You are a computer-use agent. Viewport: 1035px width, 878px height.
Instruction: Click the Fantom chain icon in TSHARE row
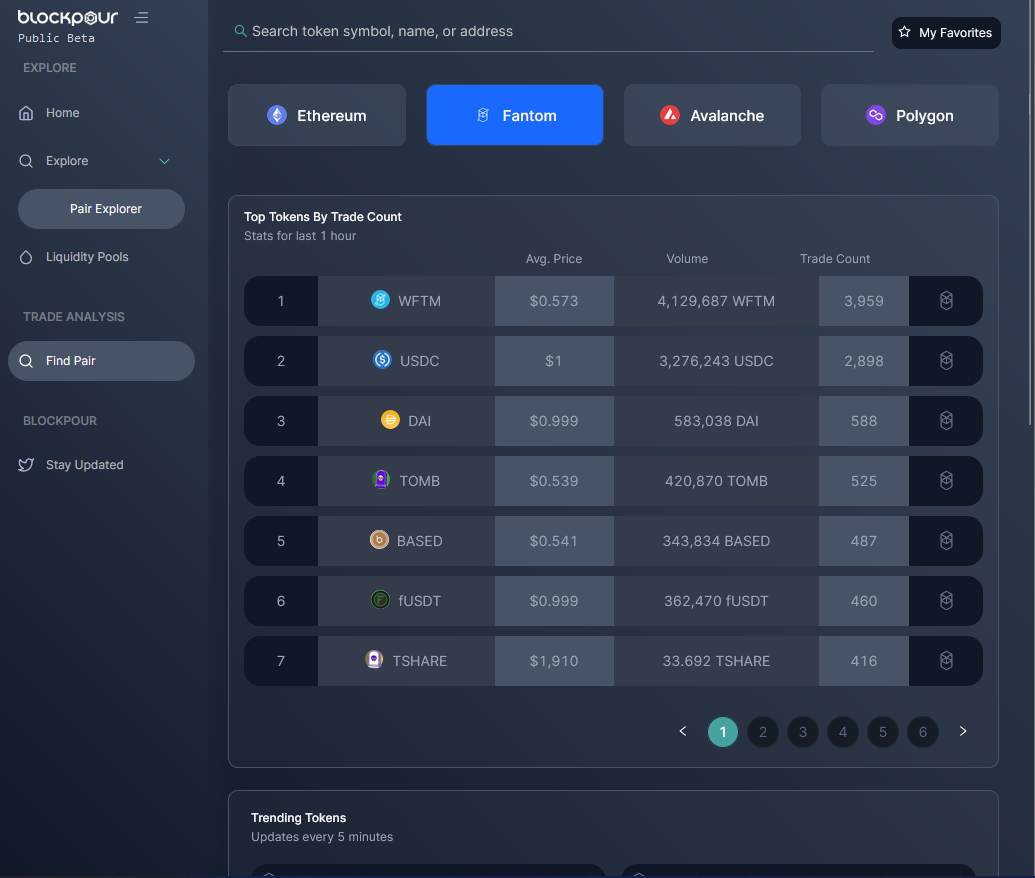tap(946, 661)
